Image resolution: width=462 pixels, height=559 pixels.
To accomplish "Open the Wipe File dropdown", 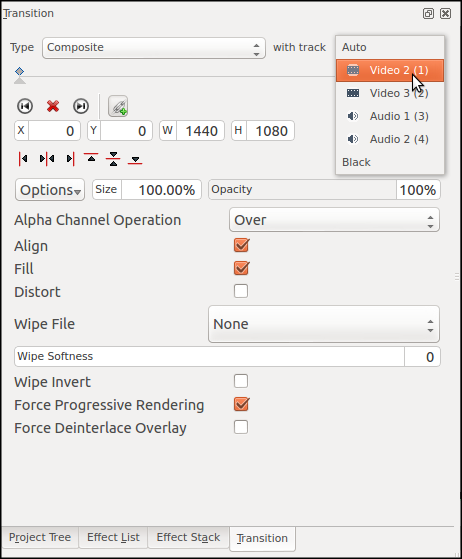I will 324,324.
